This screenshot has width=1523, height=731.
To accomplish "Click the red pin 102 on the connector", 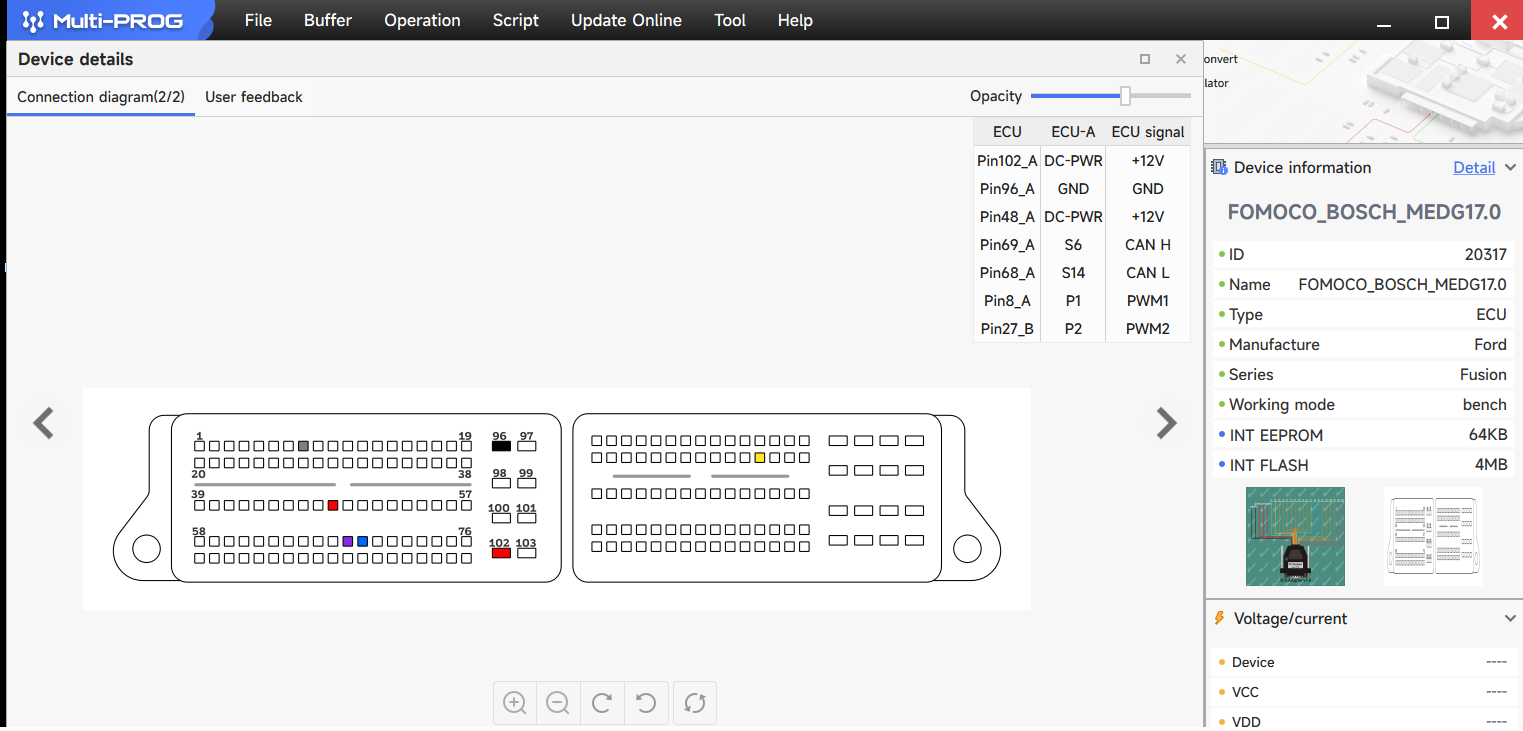I will point(501,553).
